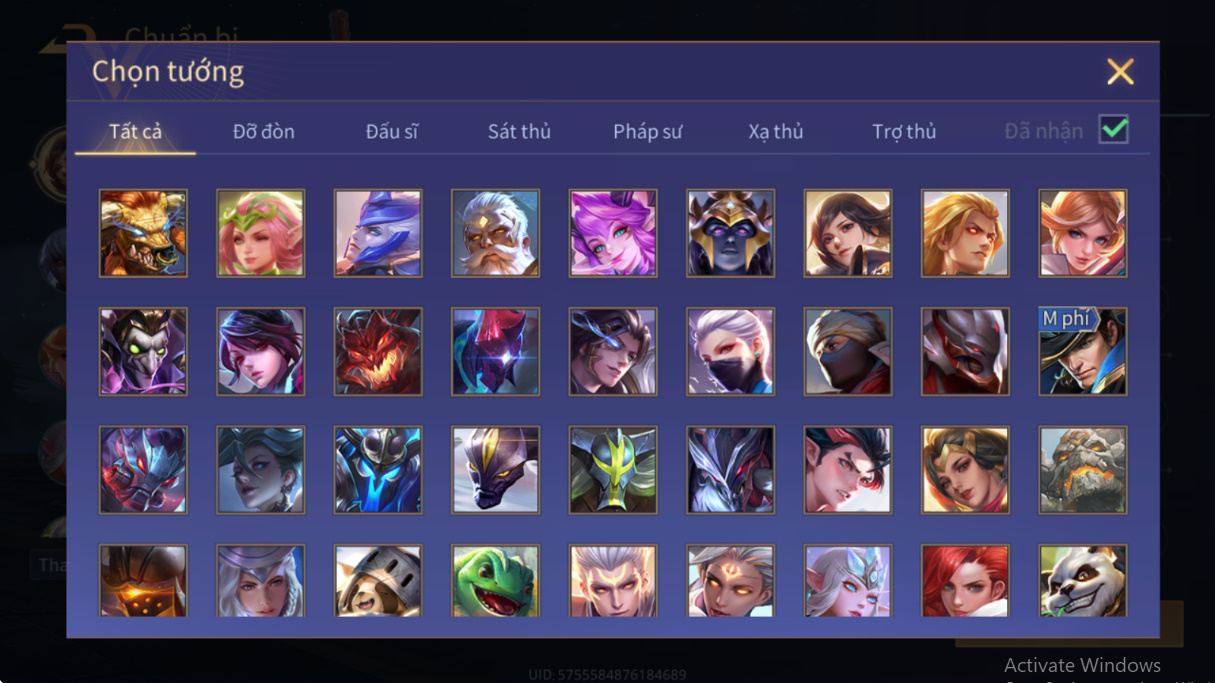Screen dimensions: 1215x683
Task: Choose the hero wearing golden tiara with red gem
Action: click(965, 470)
